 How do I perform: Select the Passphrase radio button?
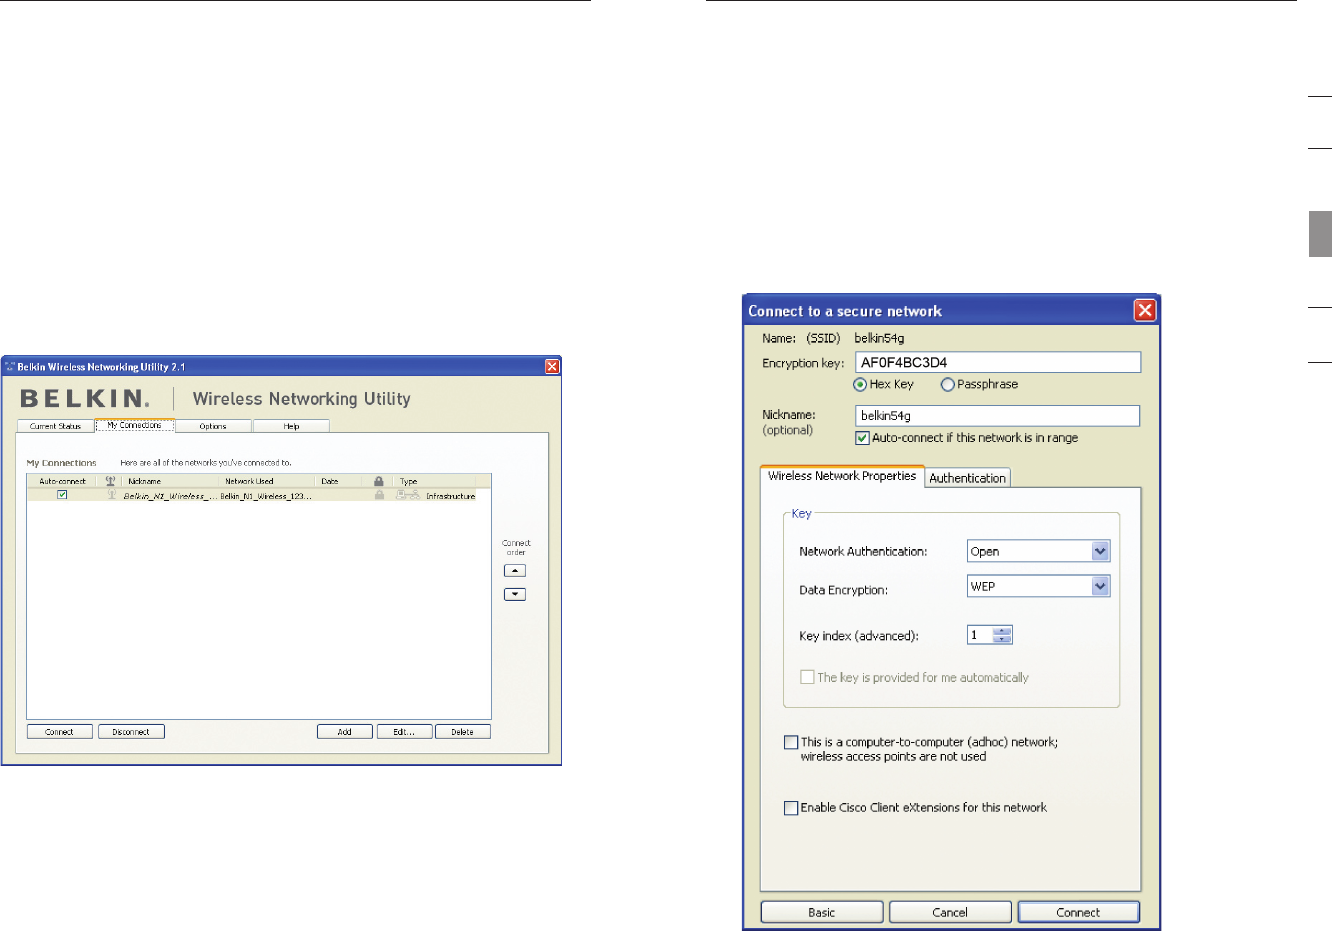pos(947,385)
